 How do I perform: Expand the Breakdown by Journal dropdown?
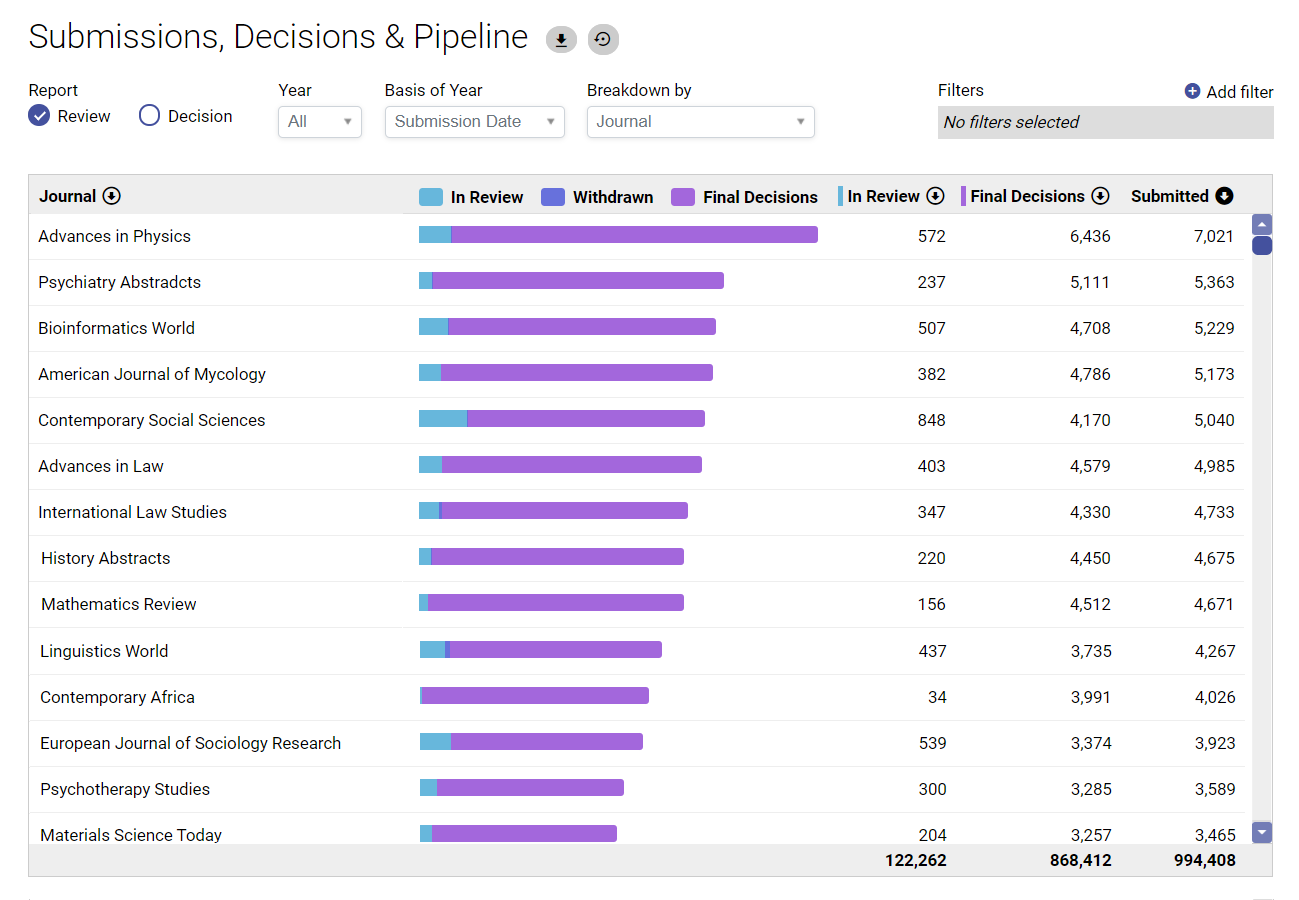click(700, 122)
